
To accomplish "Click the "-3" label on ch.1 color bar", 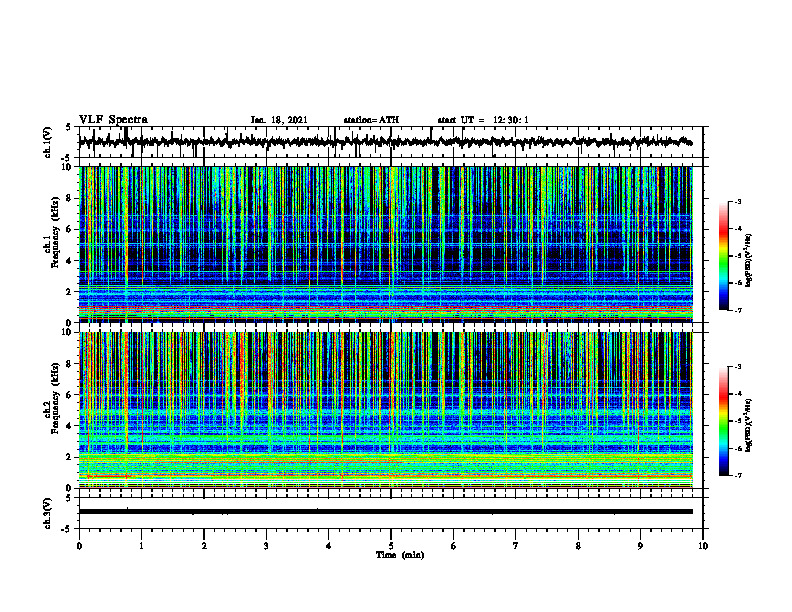I will click(x=737, y=202).
